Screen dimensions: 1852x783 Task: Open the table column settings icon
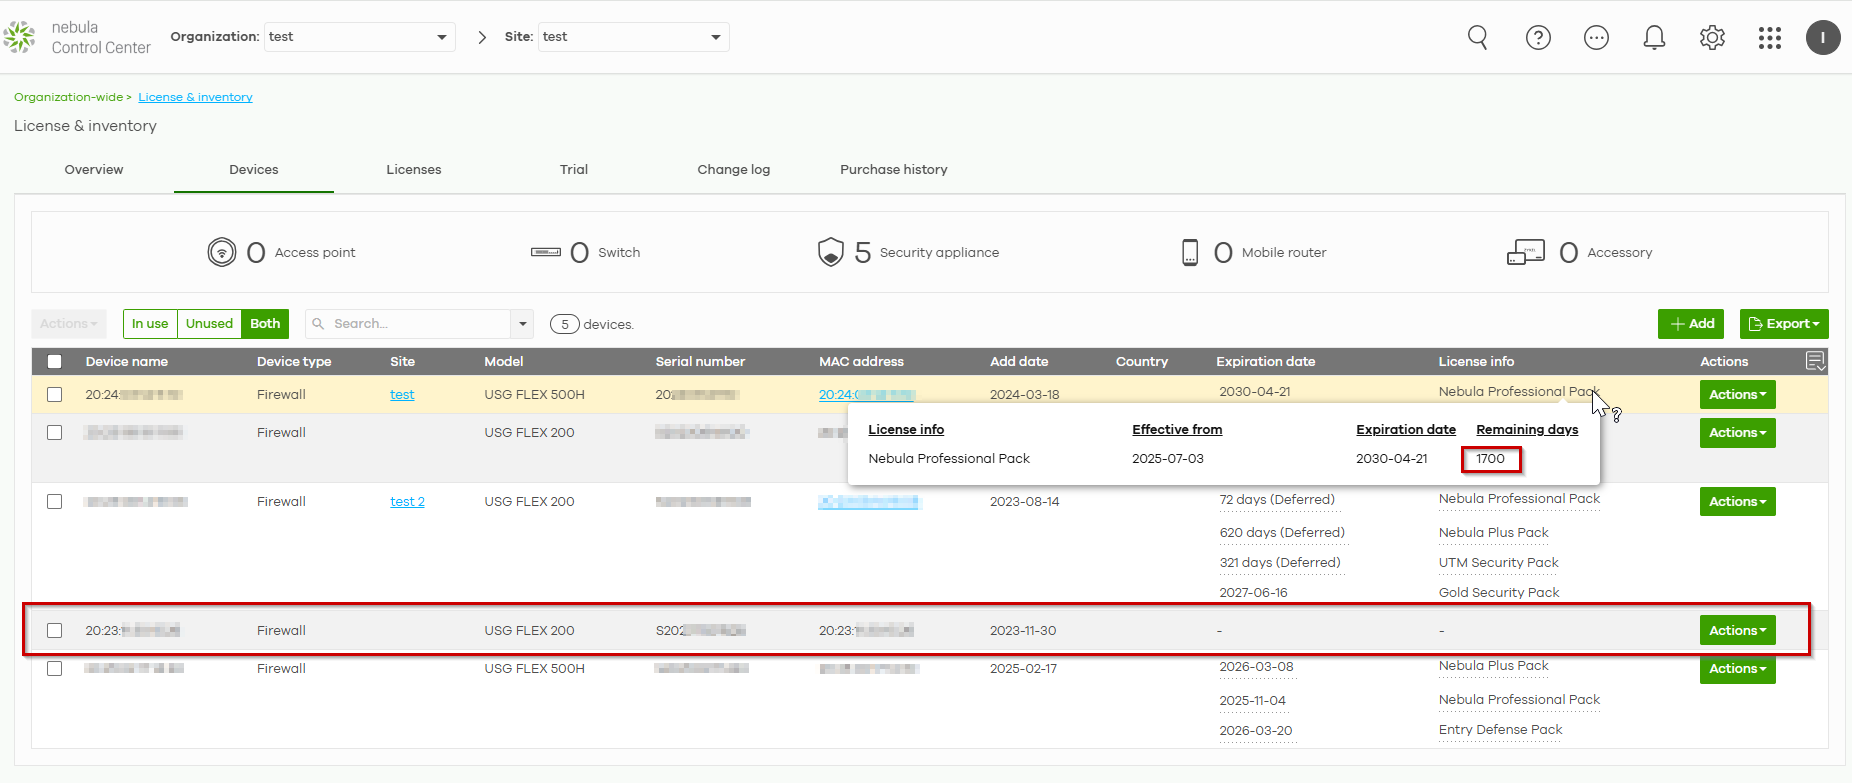tap(1816, 361)
